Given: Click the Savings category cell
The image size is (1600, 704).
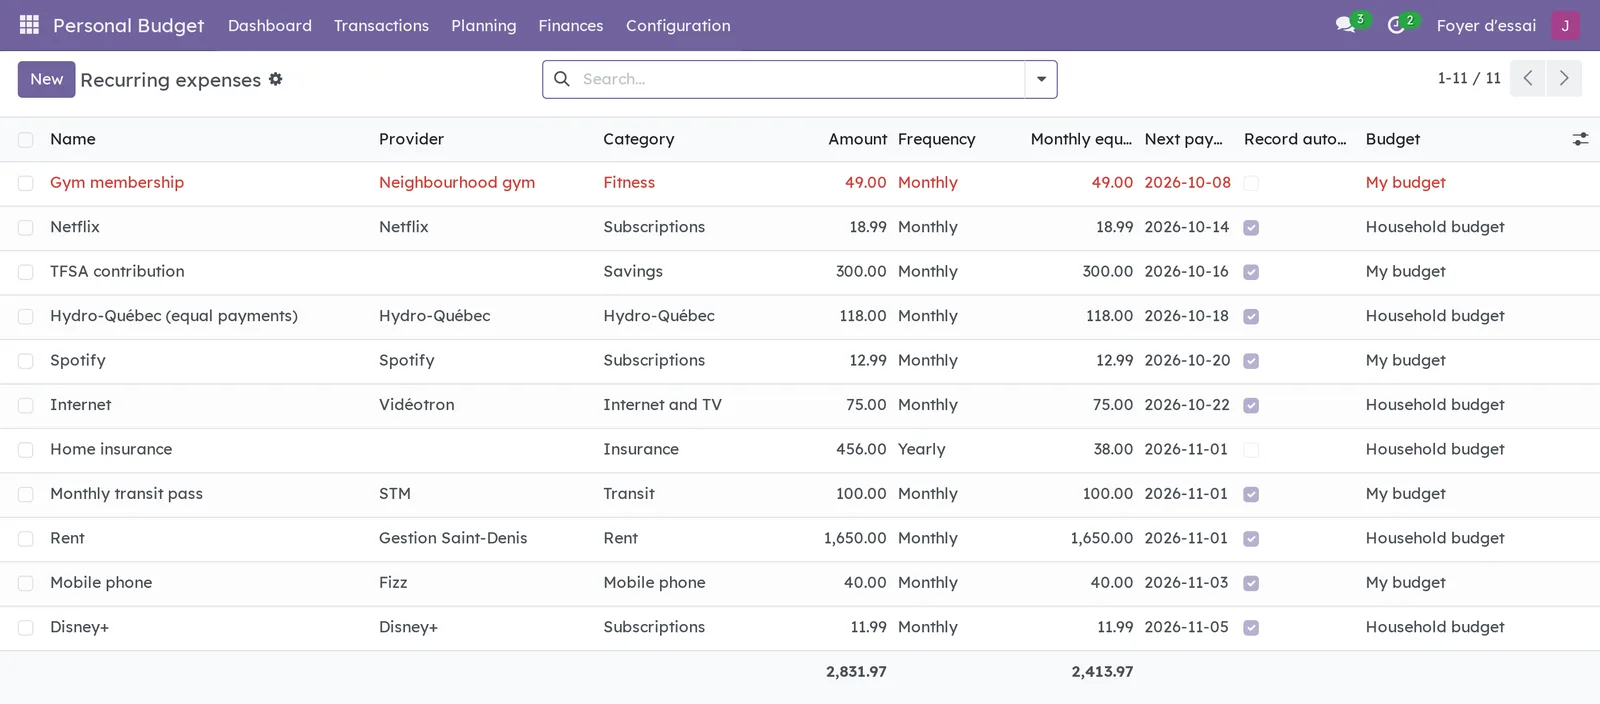Looking at the screenshot, I should (x=633, y=271).
